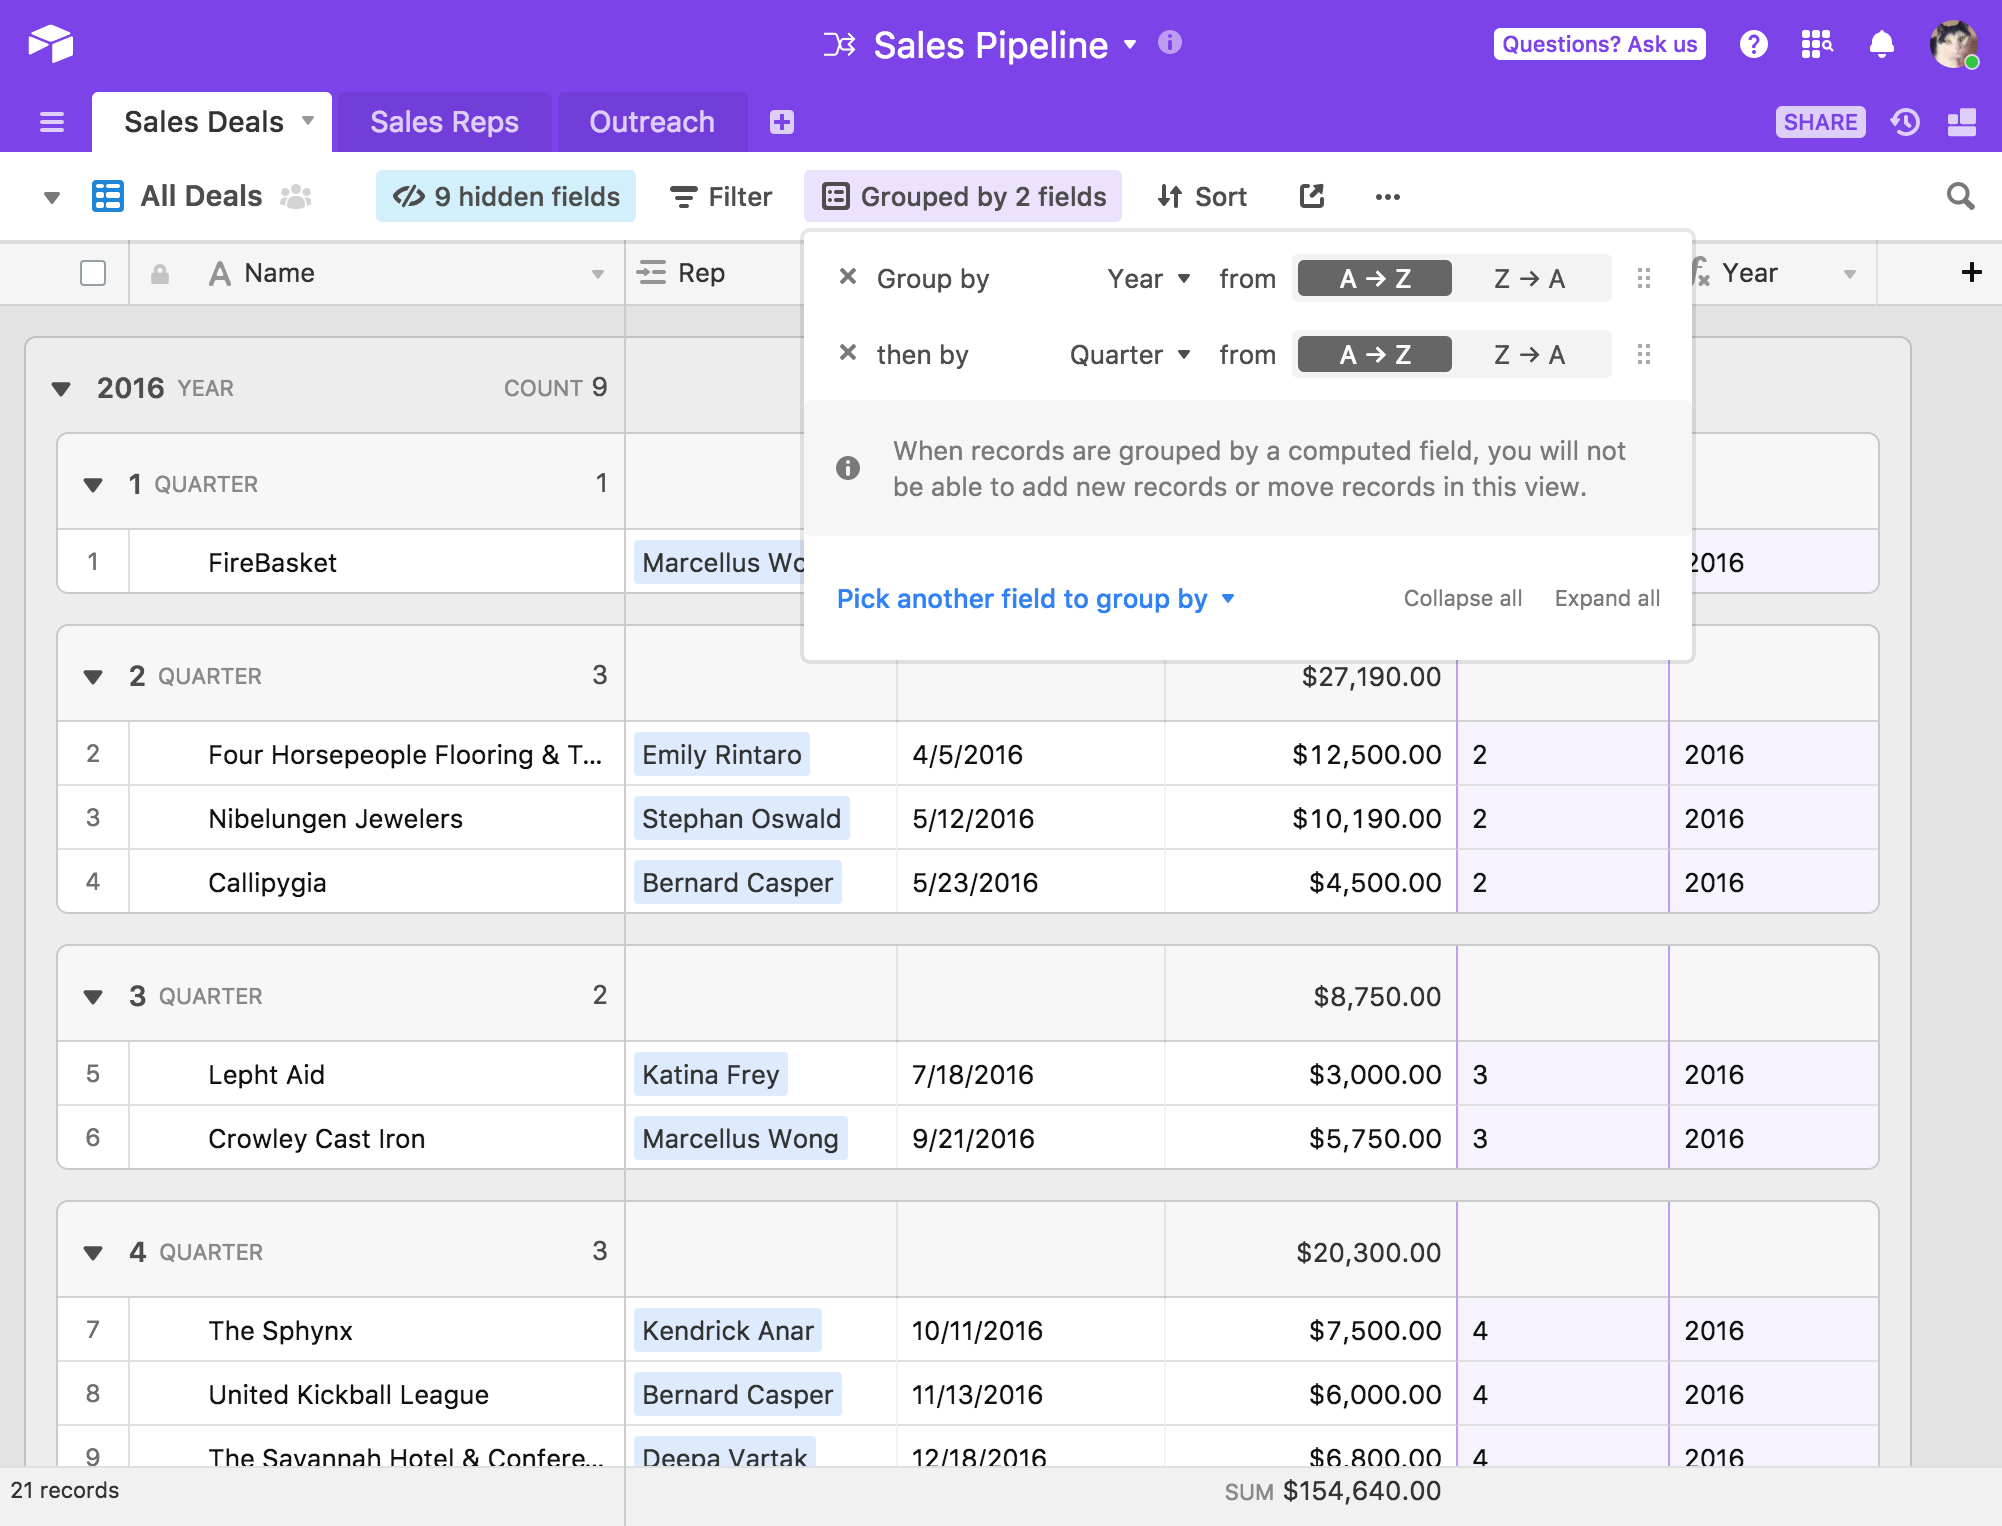Screen dimensions: 2002x1526
Task: Set Year grouping order to A → Z
Action: coord(1375,278)
